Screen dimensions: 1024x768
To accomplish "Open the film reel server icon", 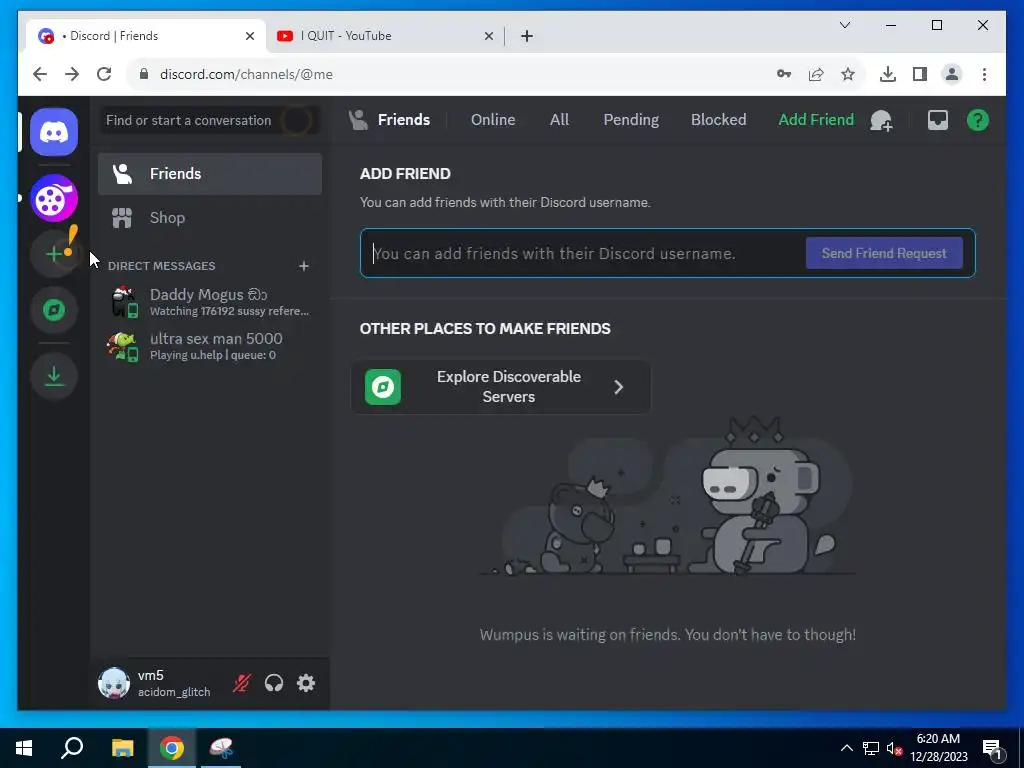I will 54,199.
